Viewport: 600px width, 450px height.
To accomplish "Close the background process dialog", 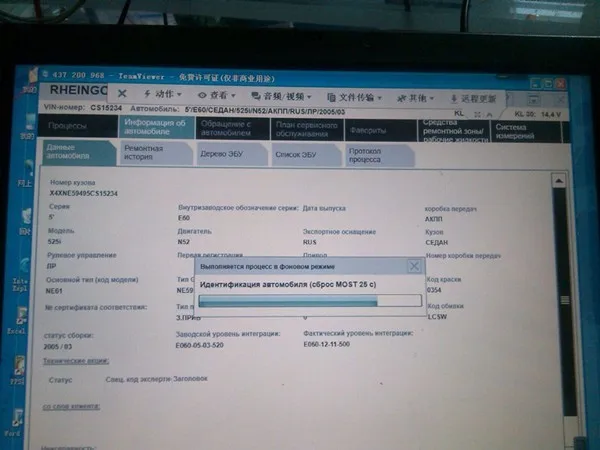I will click(414, 266).
